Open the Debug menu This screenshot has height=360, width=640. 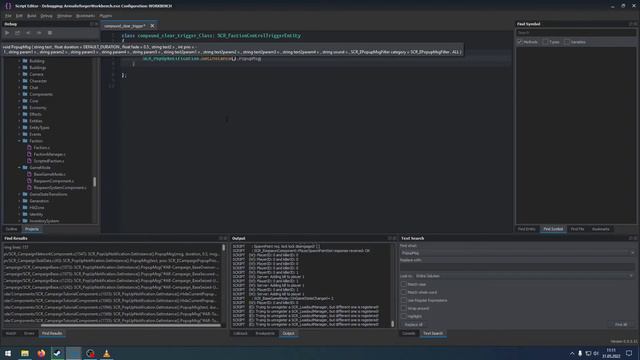(46, 16)
